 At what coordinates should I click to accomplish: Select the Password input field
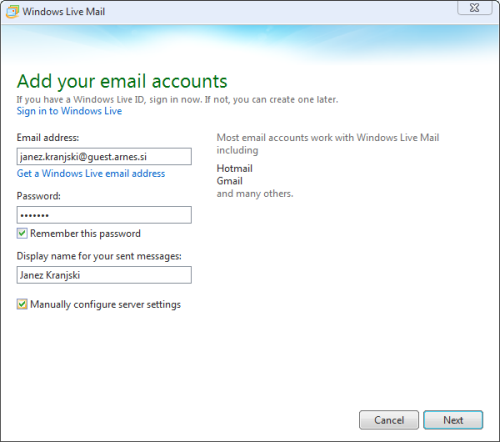point(104,215)
